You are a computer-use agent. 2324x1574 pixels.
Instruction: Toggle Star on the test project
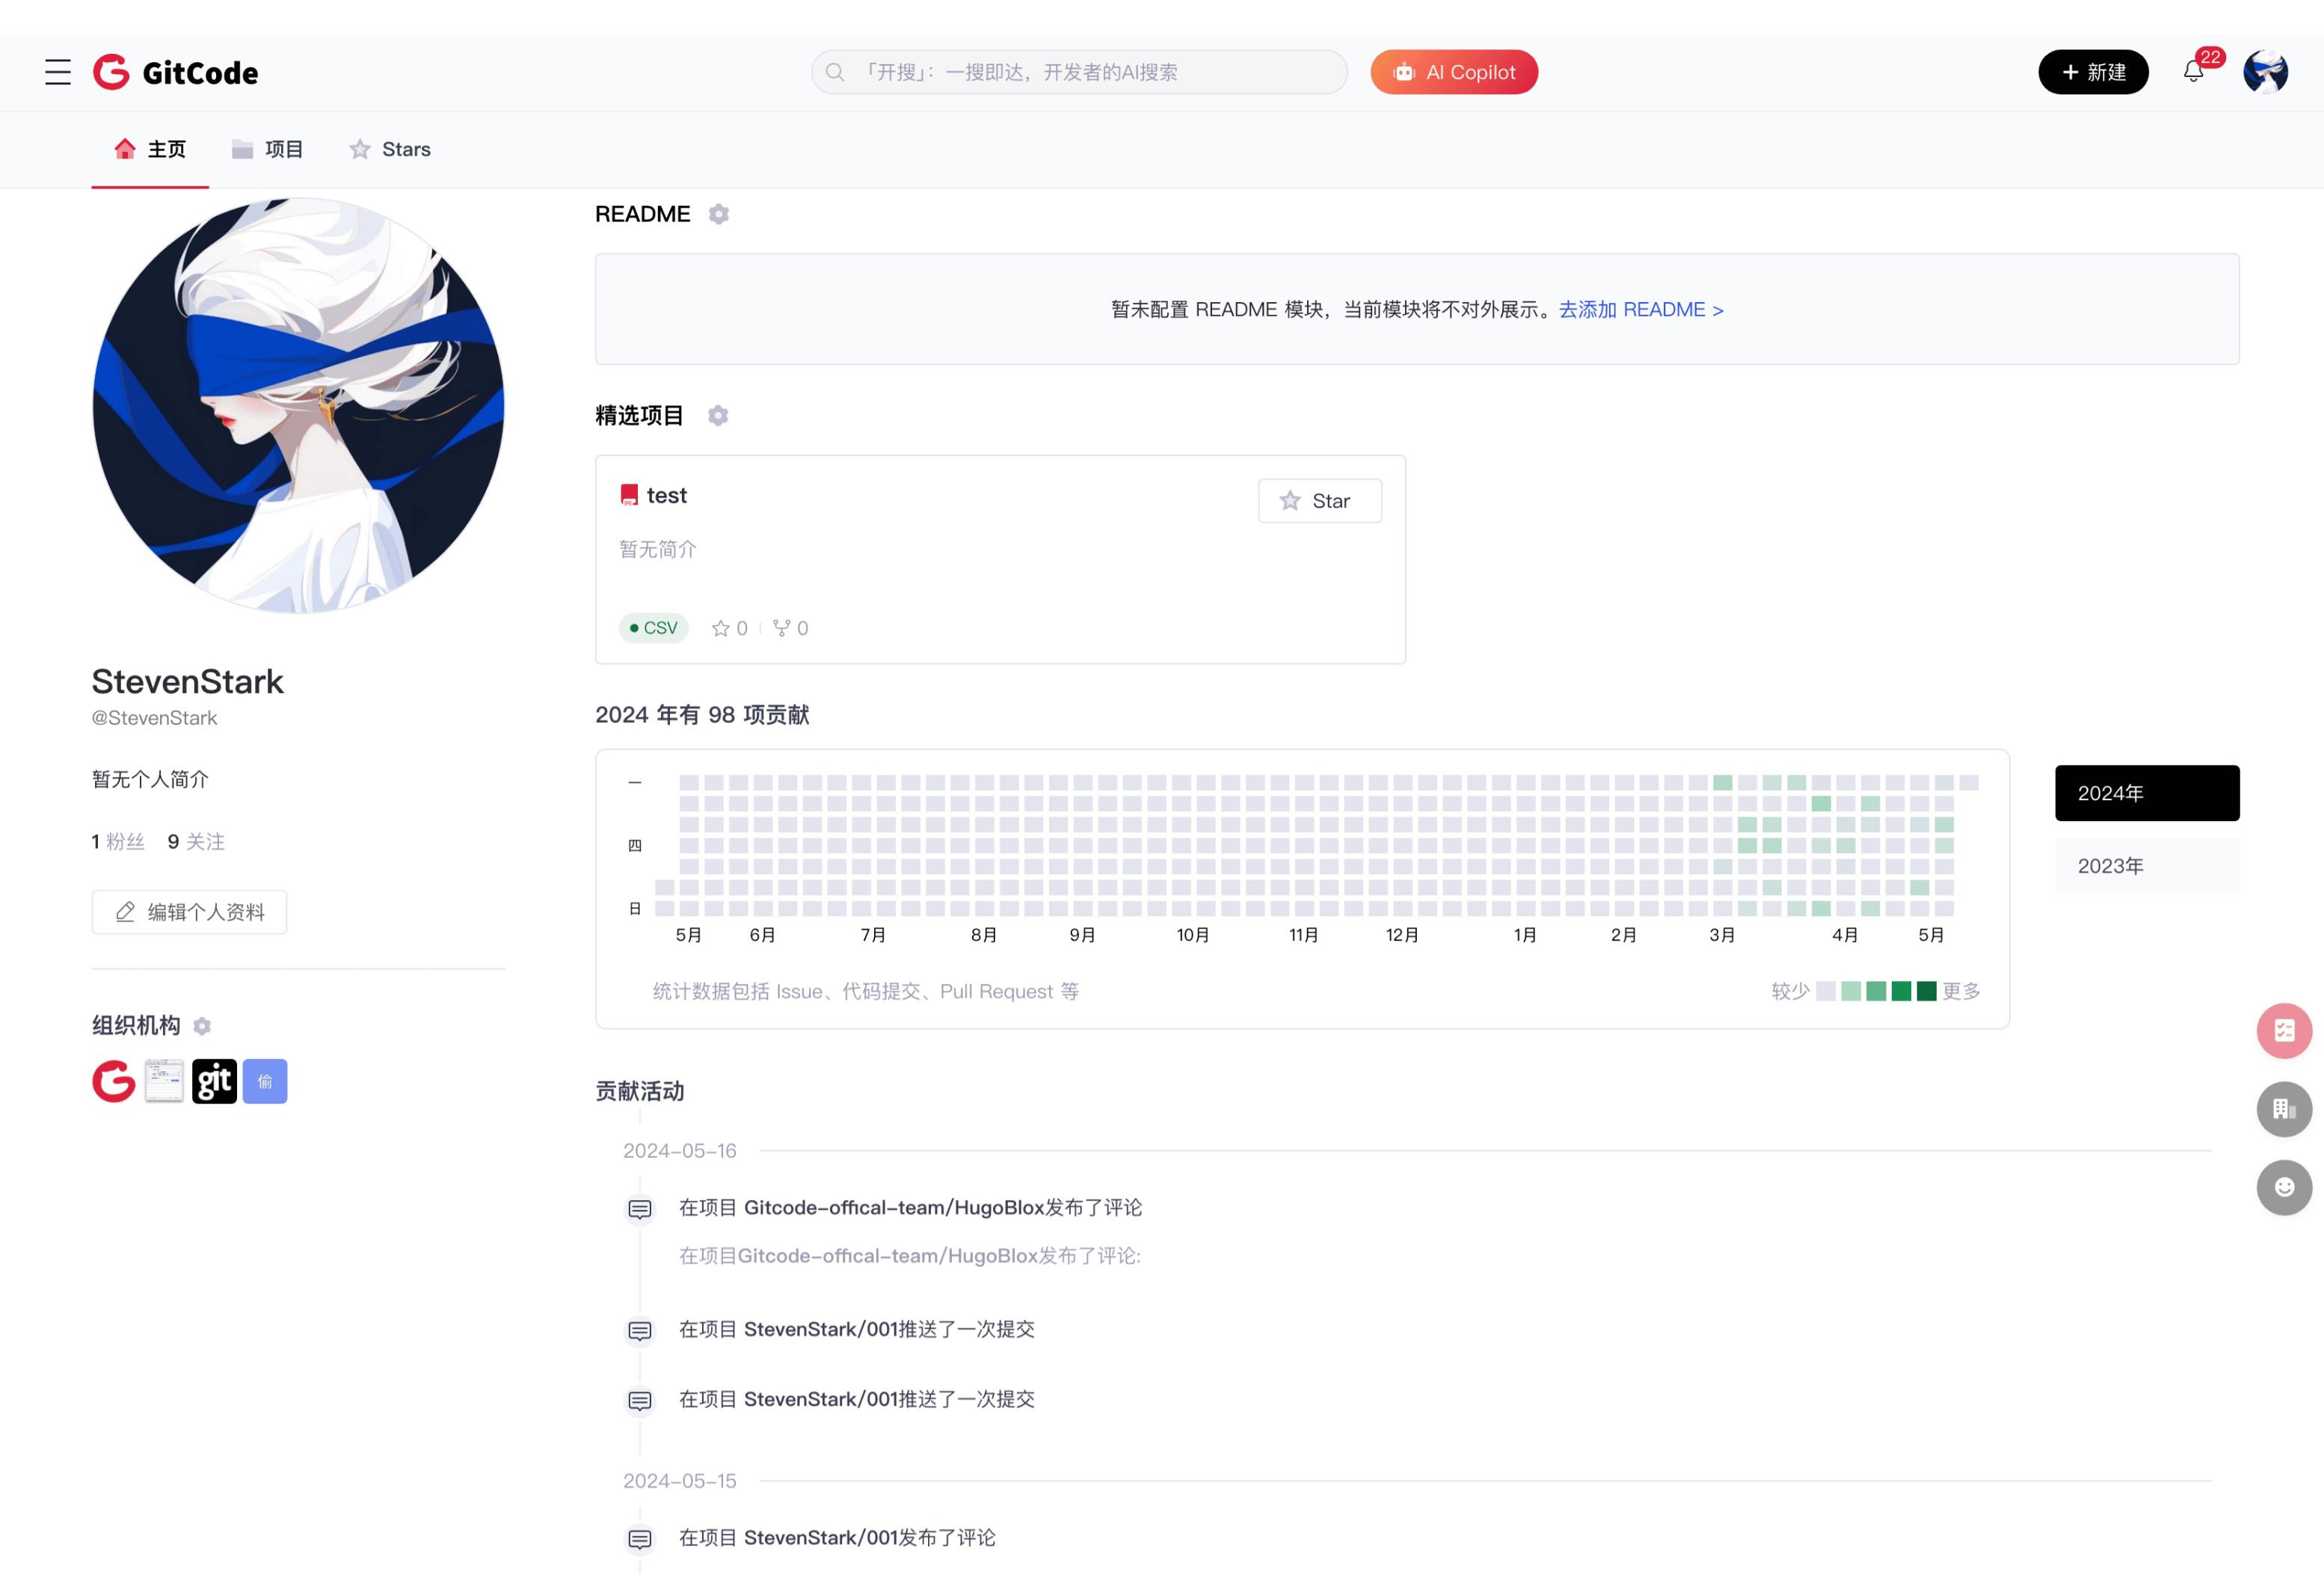click(1319, 501)
